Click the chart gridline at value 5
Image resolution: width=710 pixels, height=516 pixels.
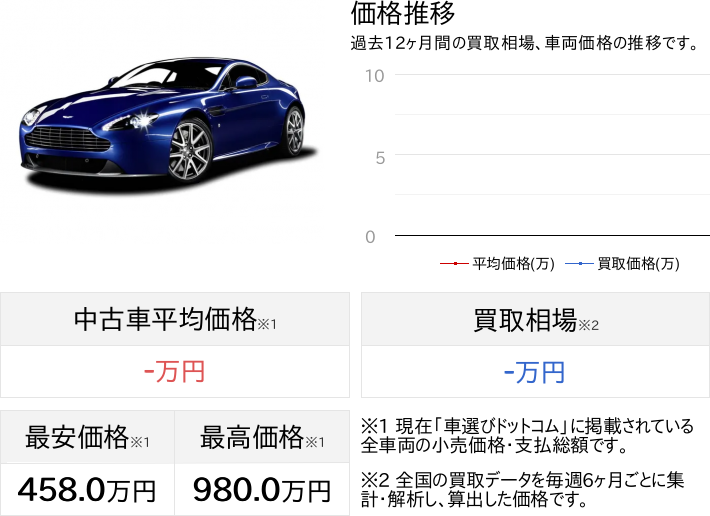coord(552,155)
